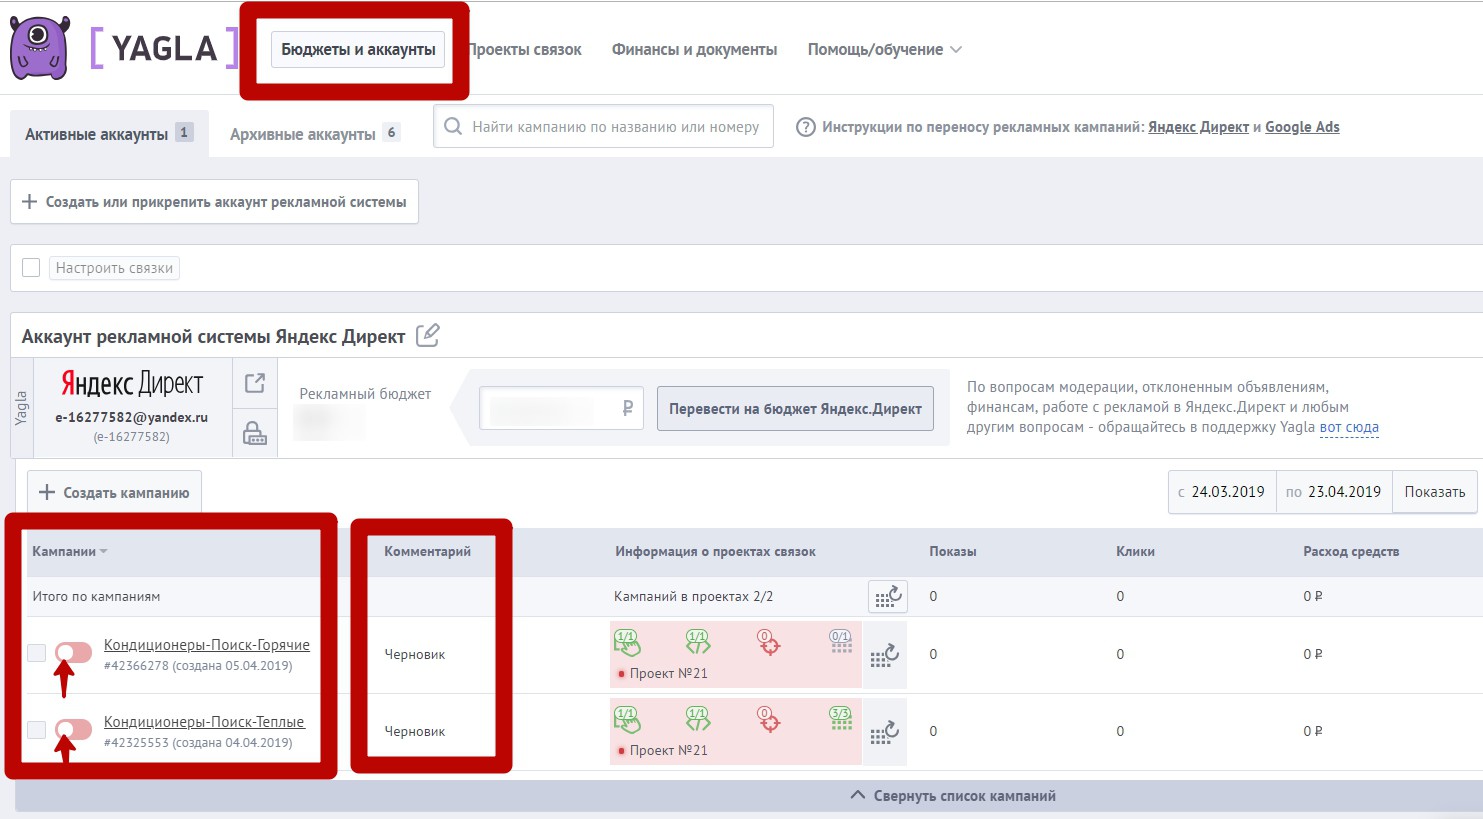
Task: Focus the budget amount input field
Action: click(560, 408)
